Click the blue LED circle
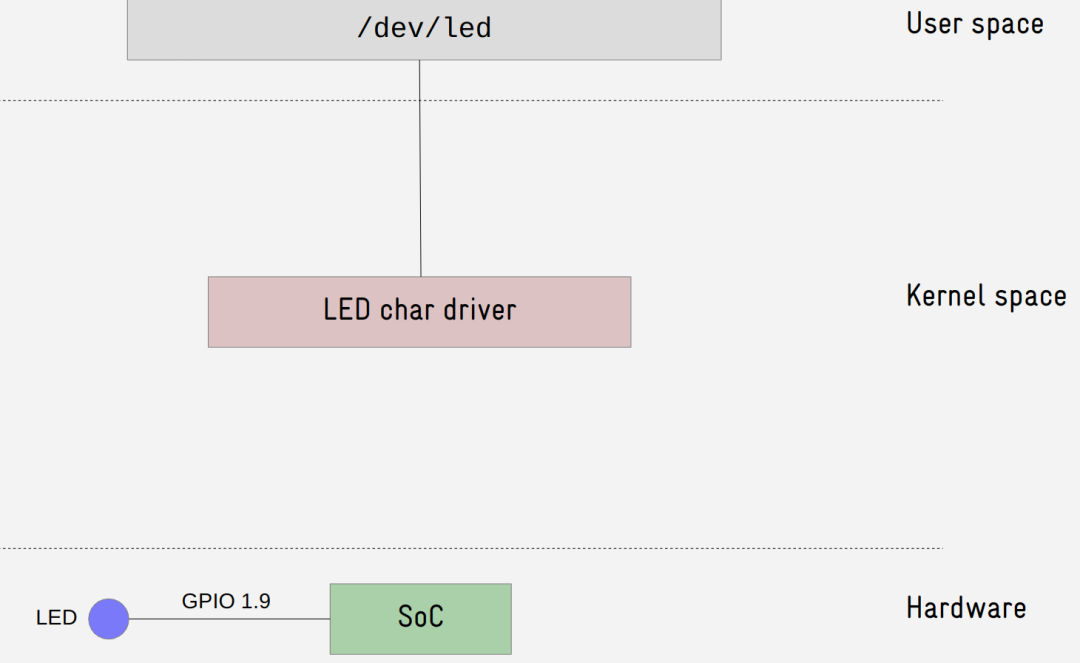This screenshot has height=663, width=1080. coord(108,618)
